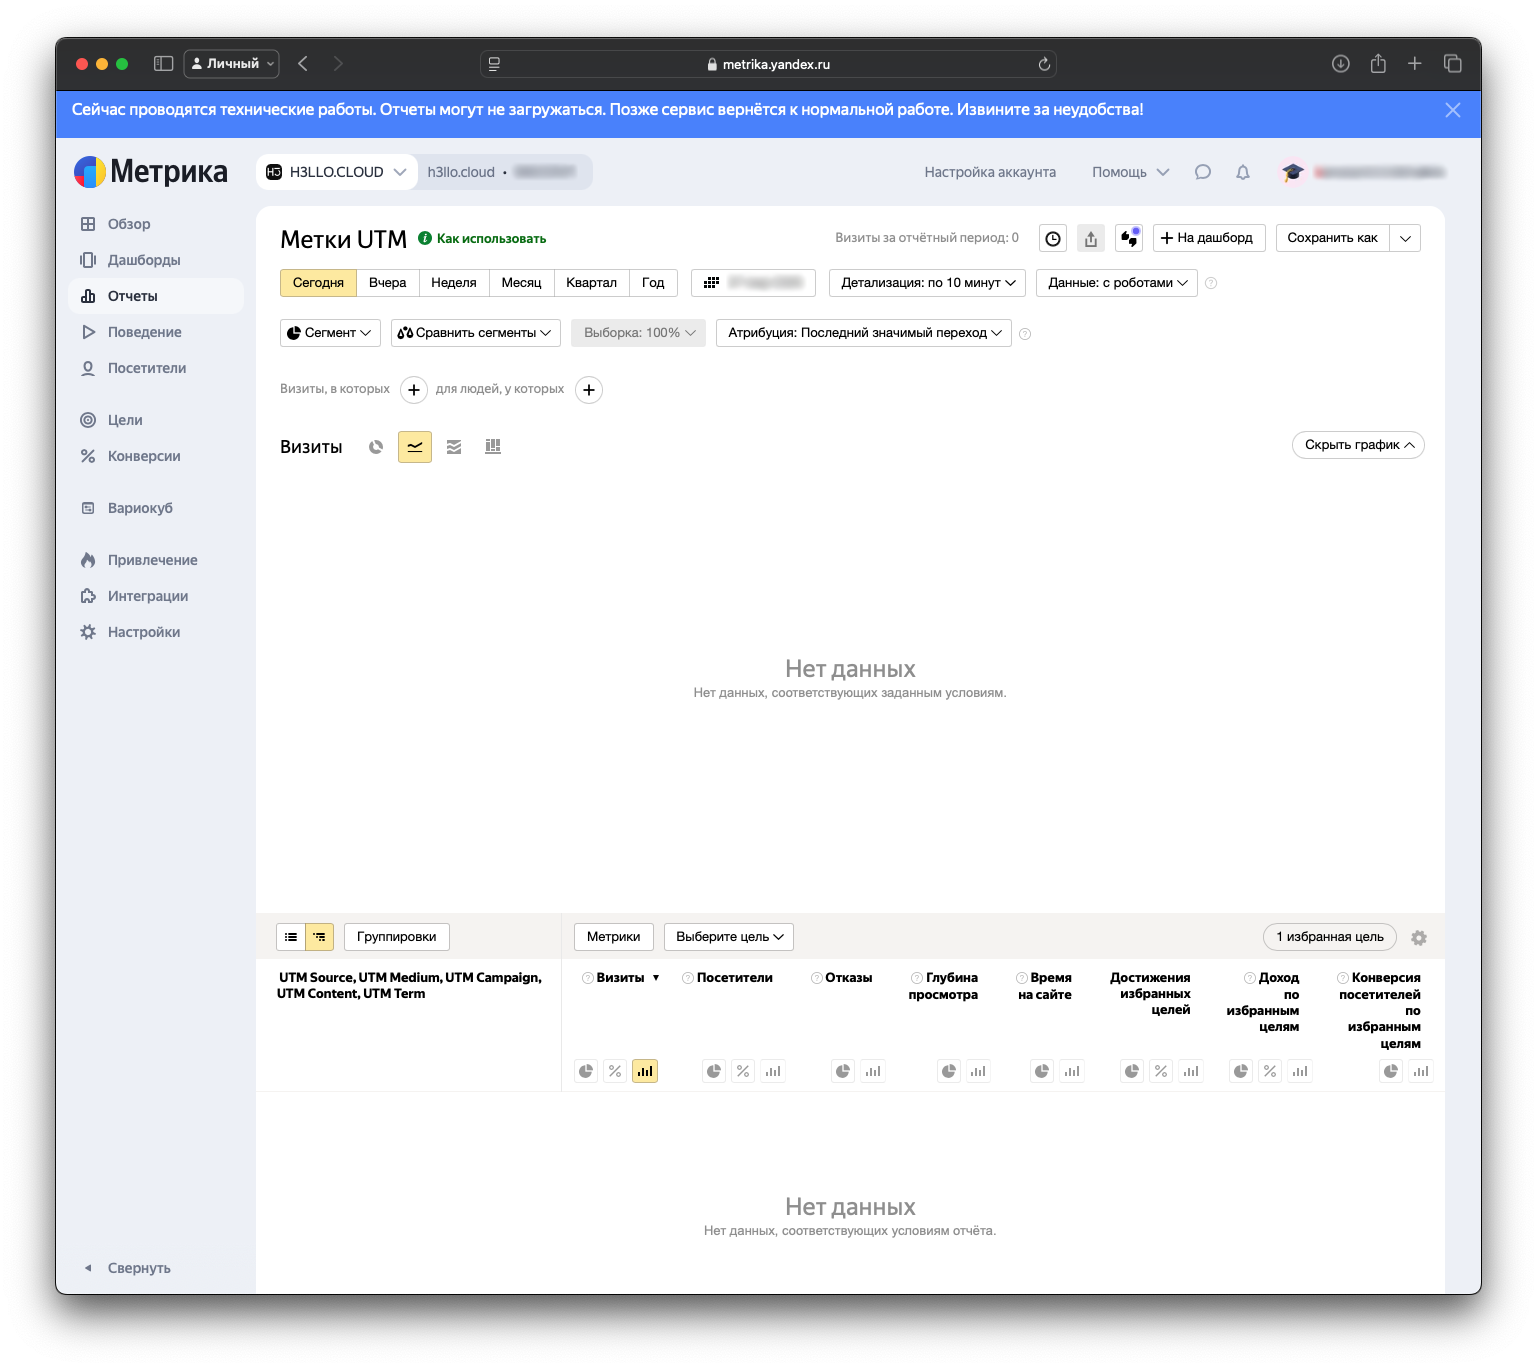Click the Add to dashboard button

pos(1209,238)
